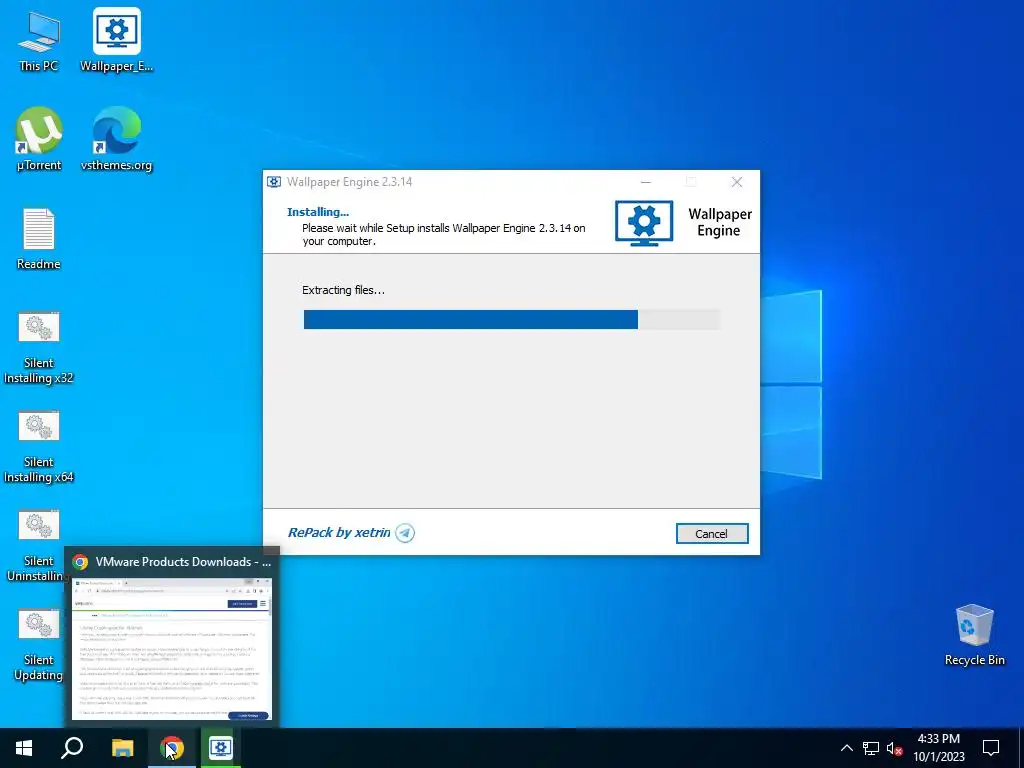Close the Wallpaper Engine installer window
The image size is (1024, 768).
737,182
